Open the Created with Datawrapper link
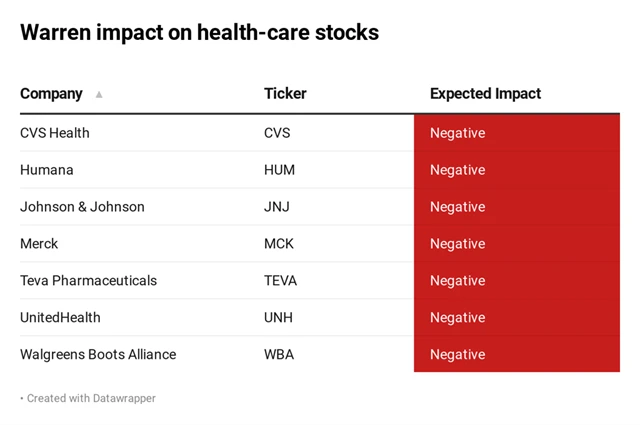Screen dimensions: 640x425 [91, 398]
